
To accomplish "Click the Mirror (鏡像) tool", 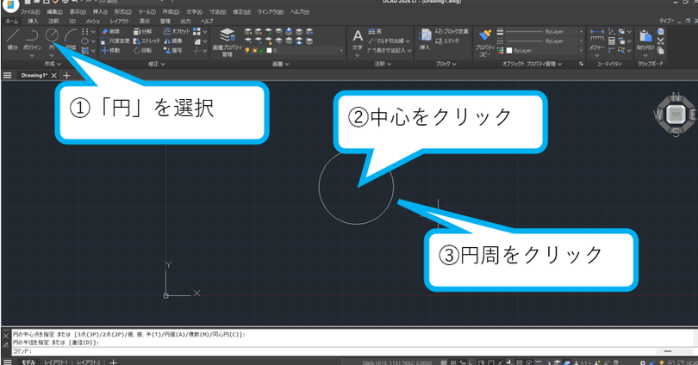I will click(173, 41).
